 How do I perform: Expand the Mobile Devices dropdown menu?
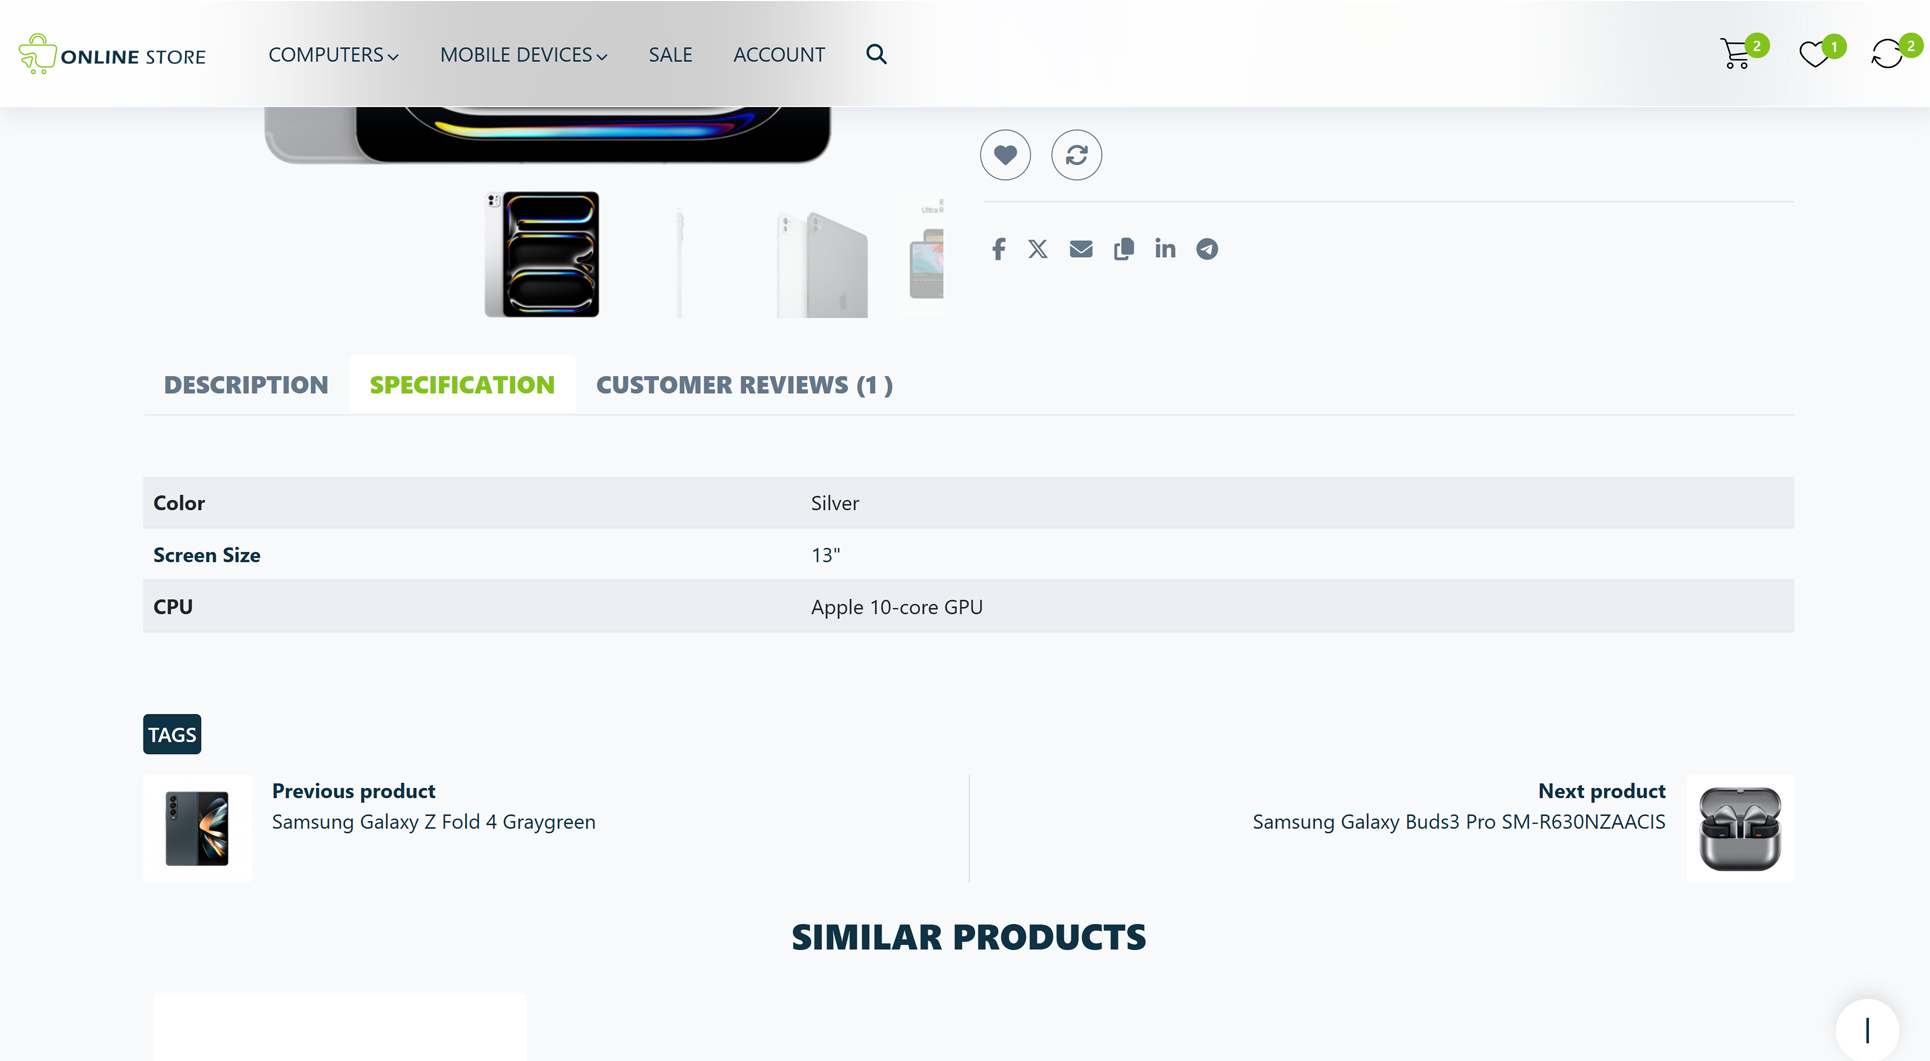pos(523,55)
